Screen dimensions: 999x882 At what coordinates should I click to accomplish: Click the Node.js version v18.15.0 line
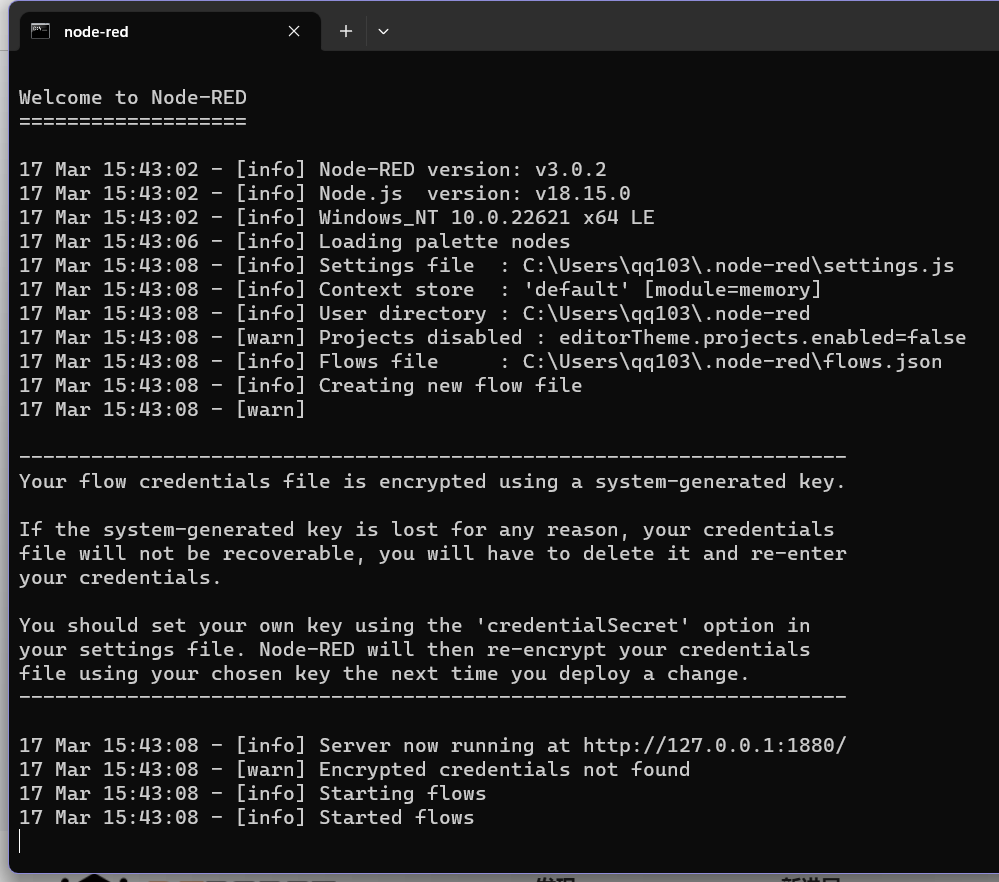pyautogui.click(x=325, y=194)
